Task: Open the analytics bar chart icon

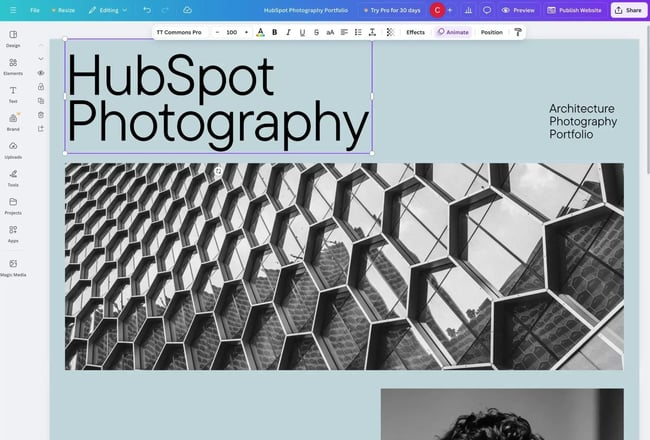Action: point(468,10)
